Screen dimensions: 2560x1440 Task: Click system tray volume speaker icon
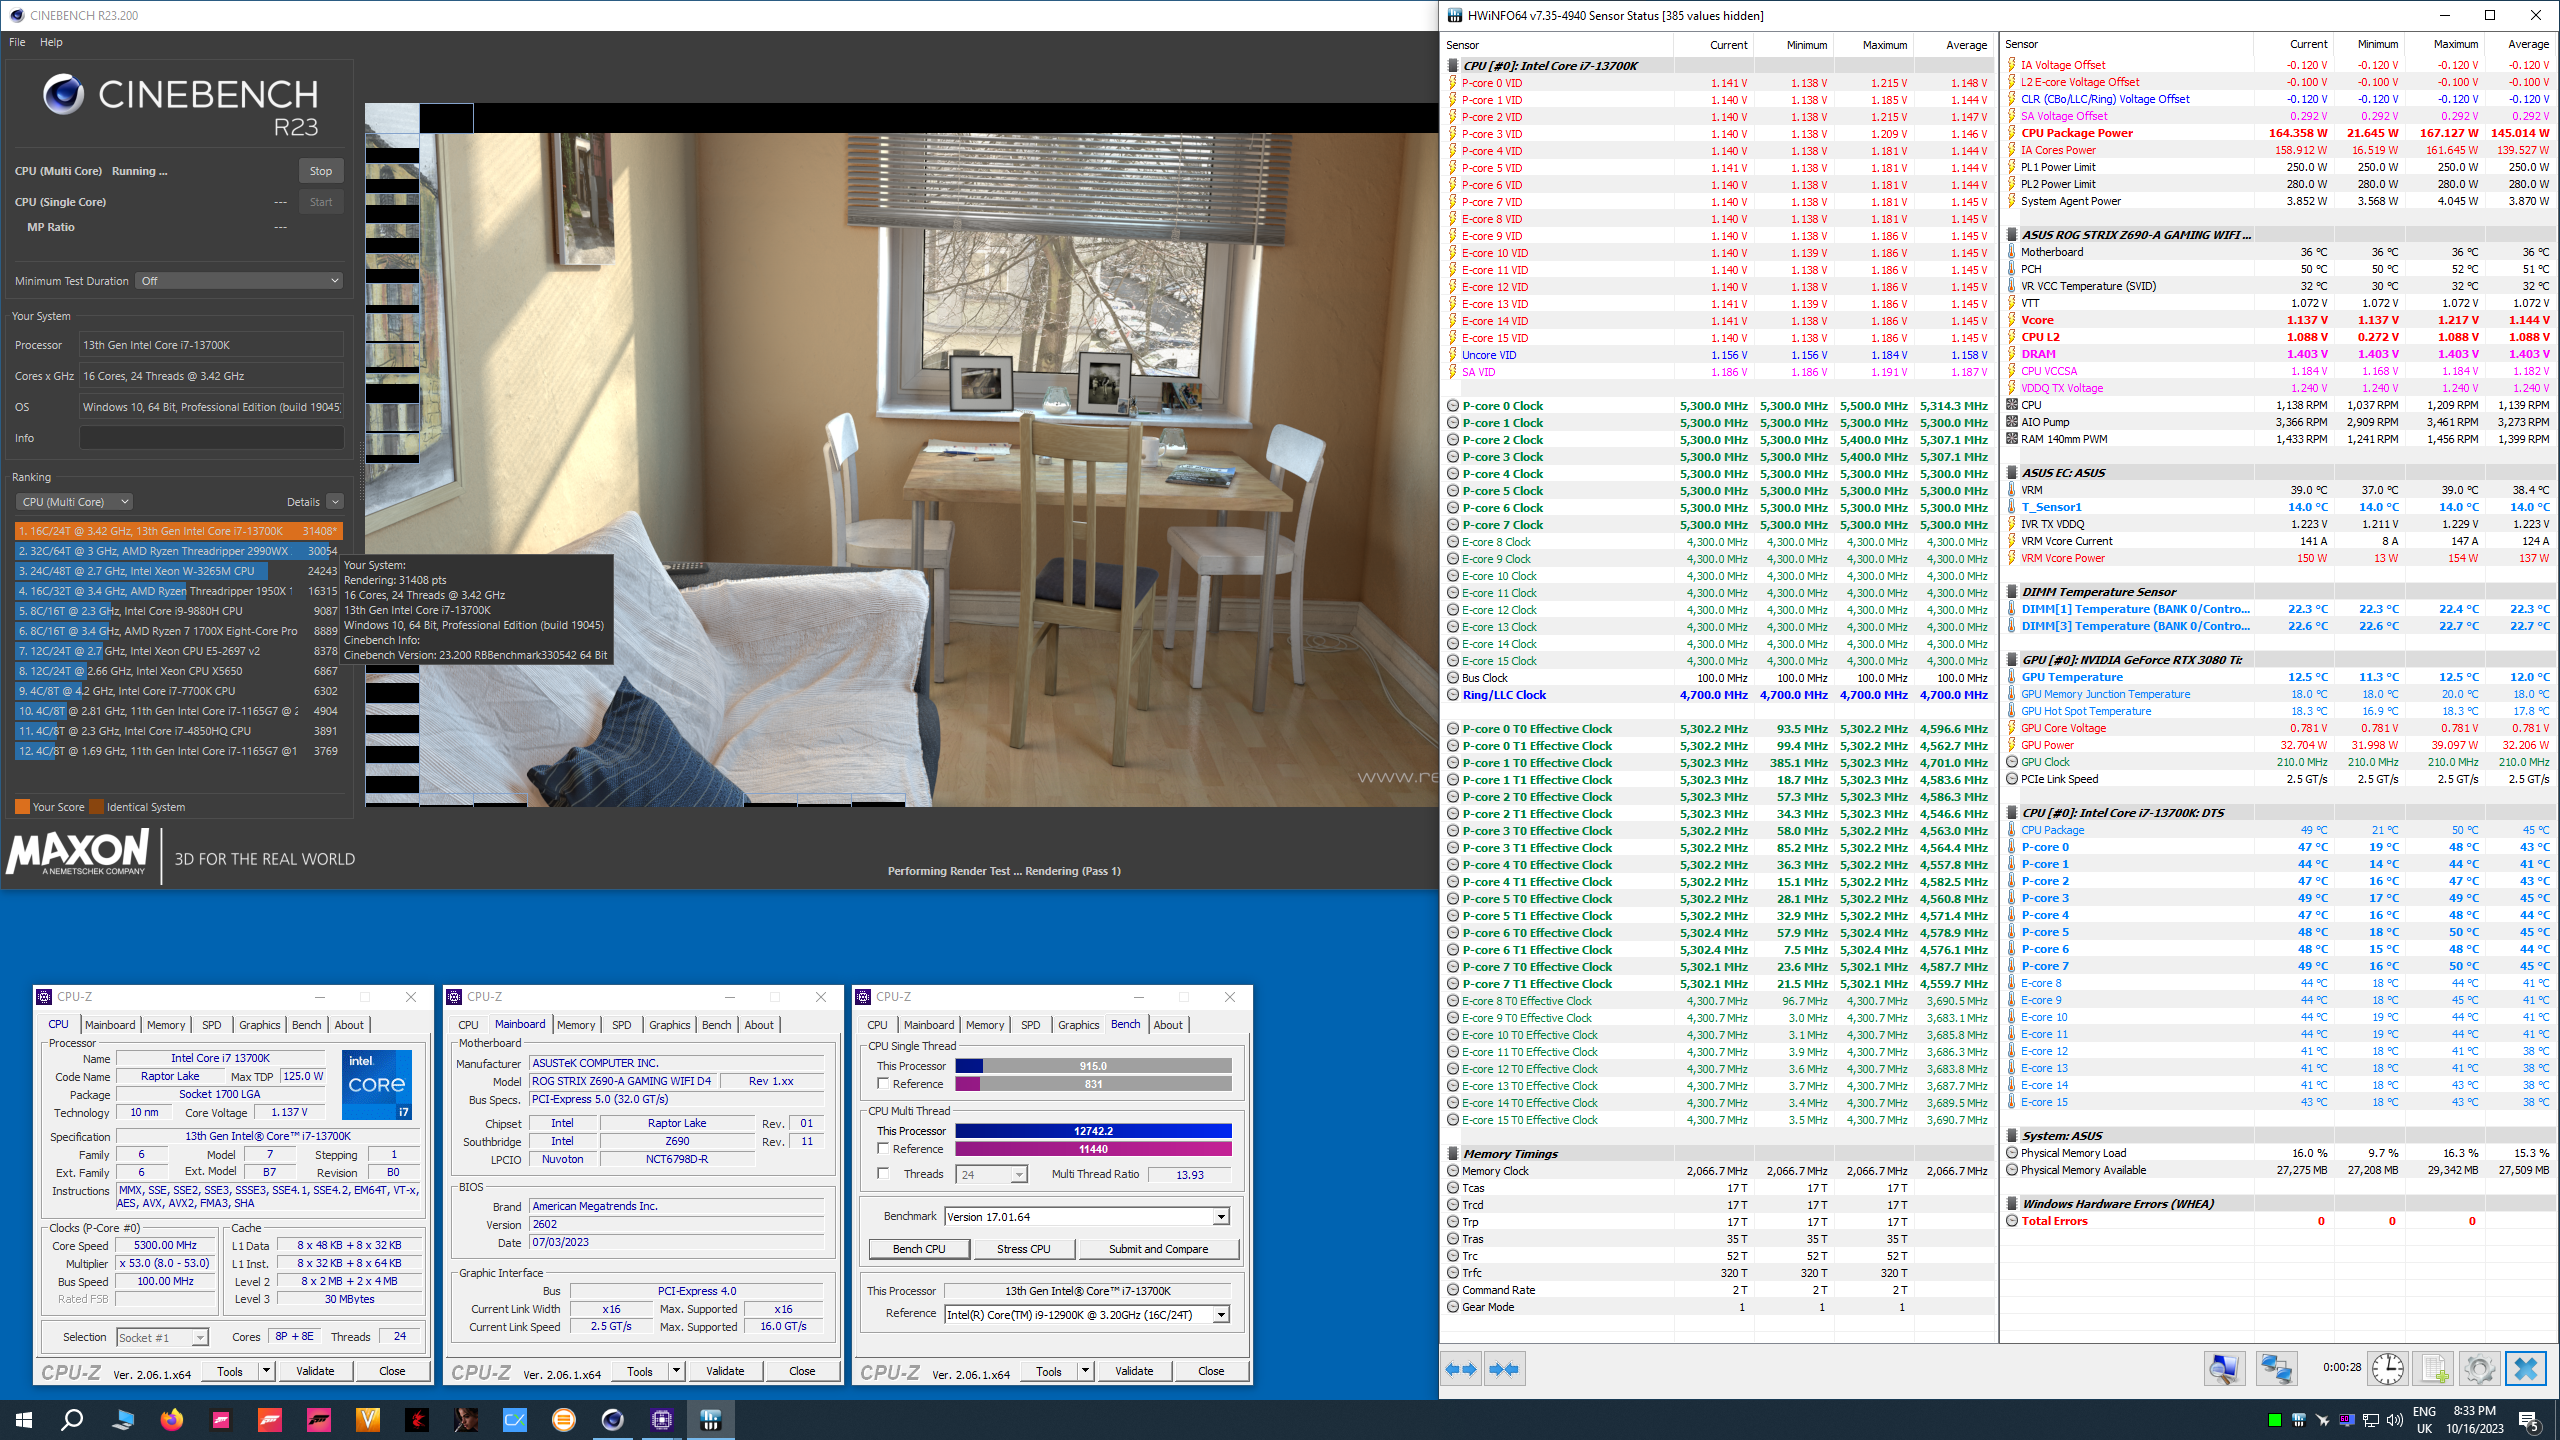(x=2394, y=1420)
